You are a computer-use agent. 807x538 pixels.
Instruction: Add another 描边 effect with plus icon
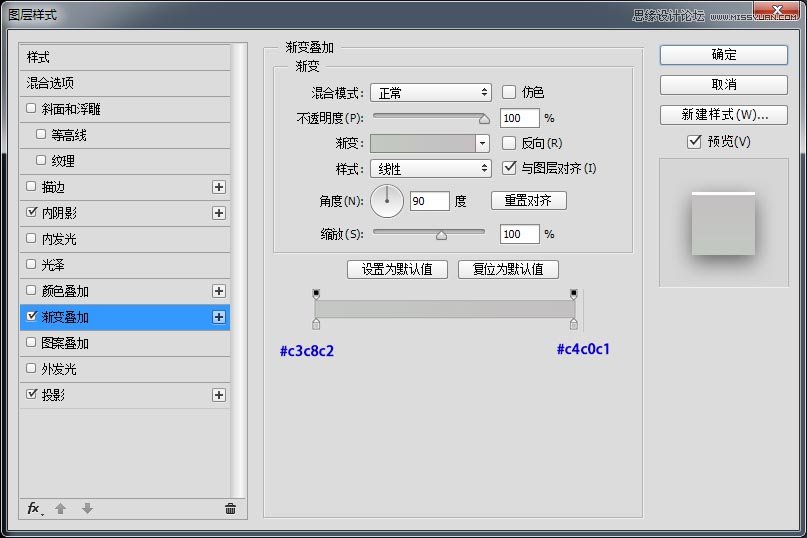coord(219,187)
